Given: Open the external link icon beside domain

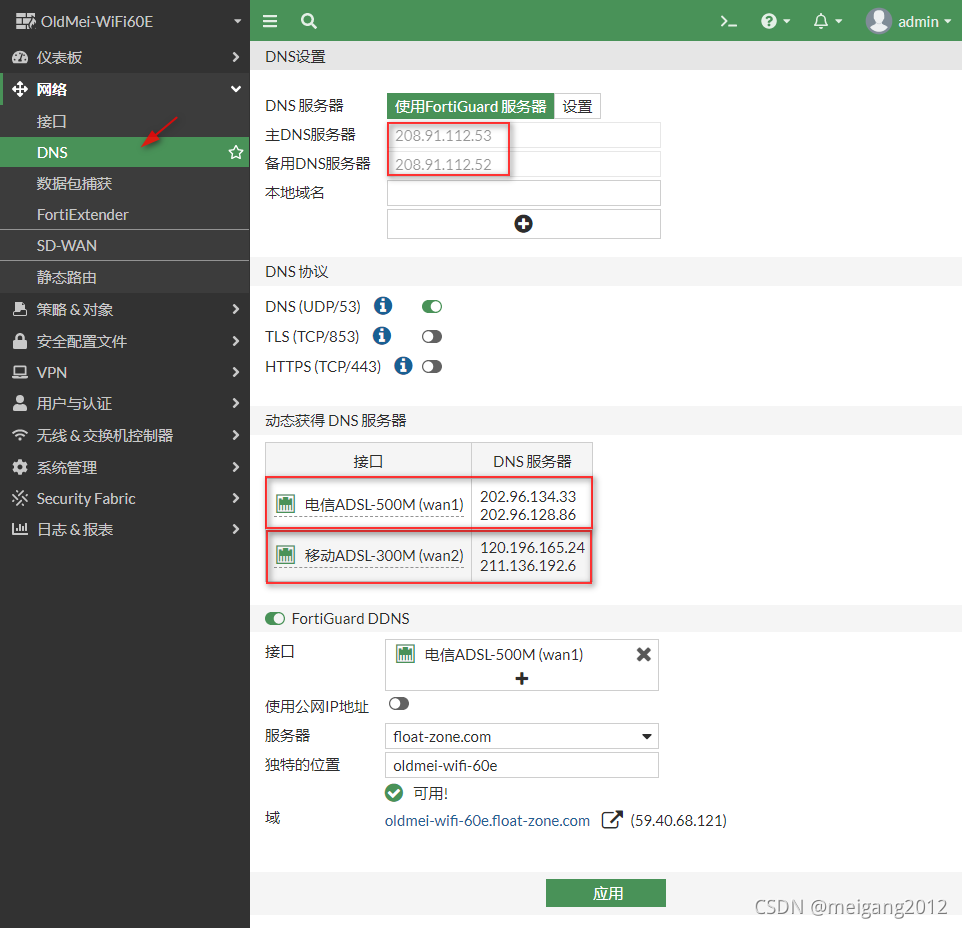Looking at the screenshot, I should pyautogui.click(x=612, y=820).
